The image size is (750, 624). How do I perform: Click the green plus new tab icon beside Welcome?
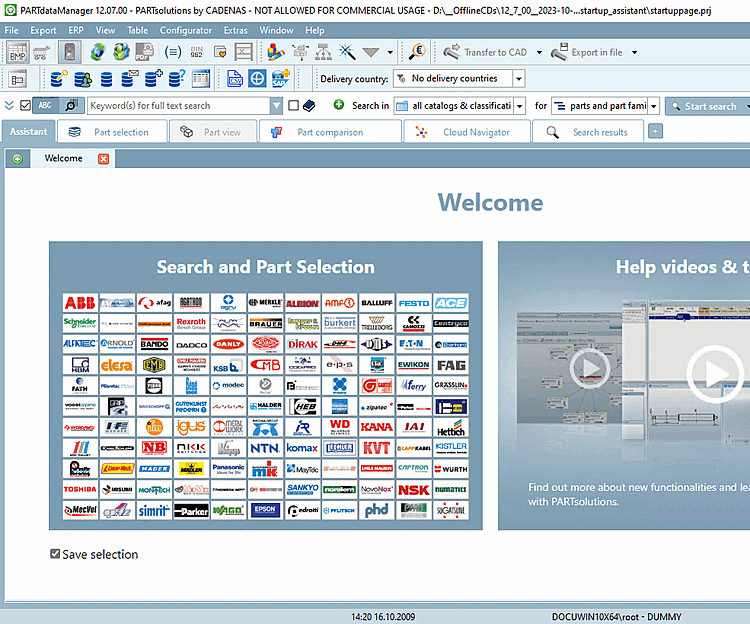(x=18, y=159)
